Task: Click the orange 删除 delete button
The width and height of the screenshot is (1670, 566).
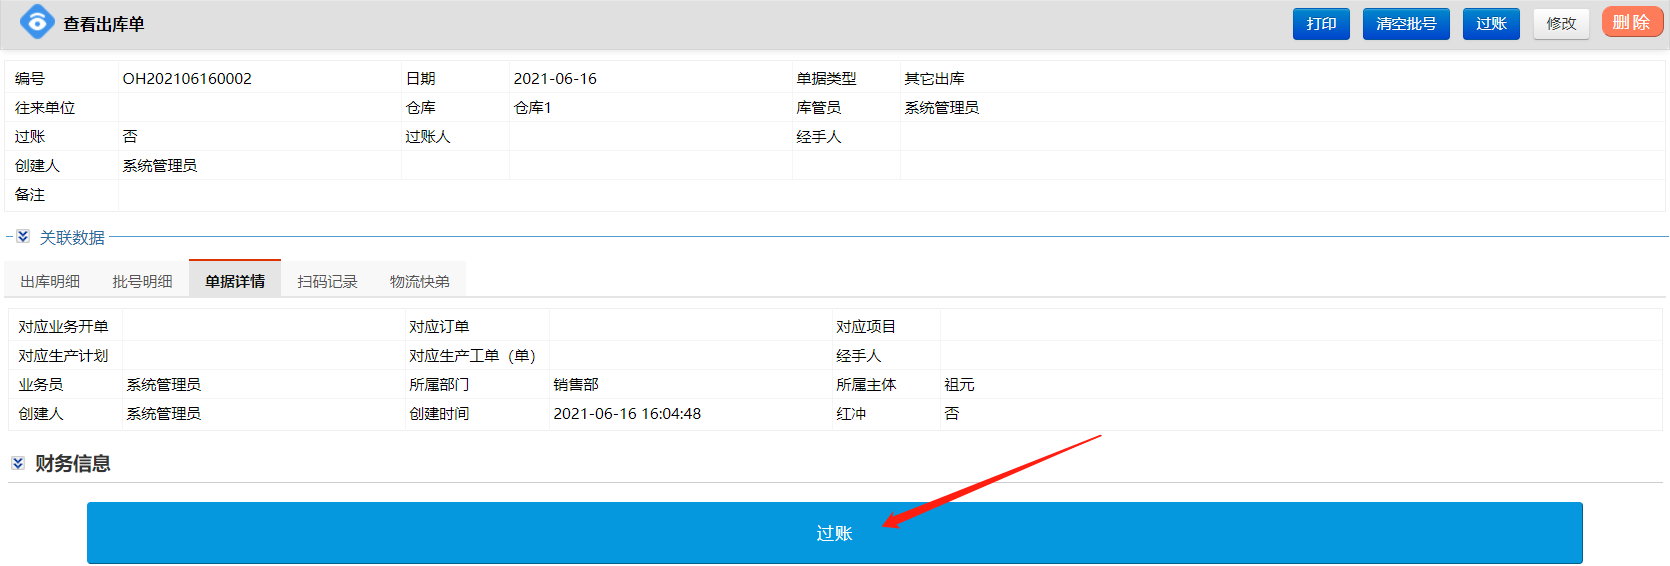Action: [1632, 22]
